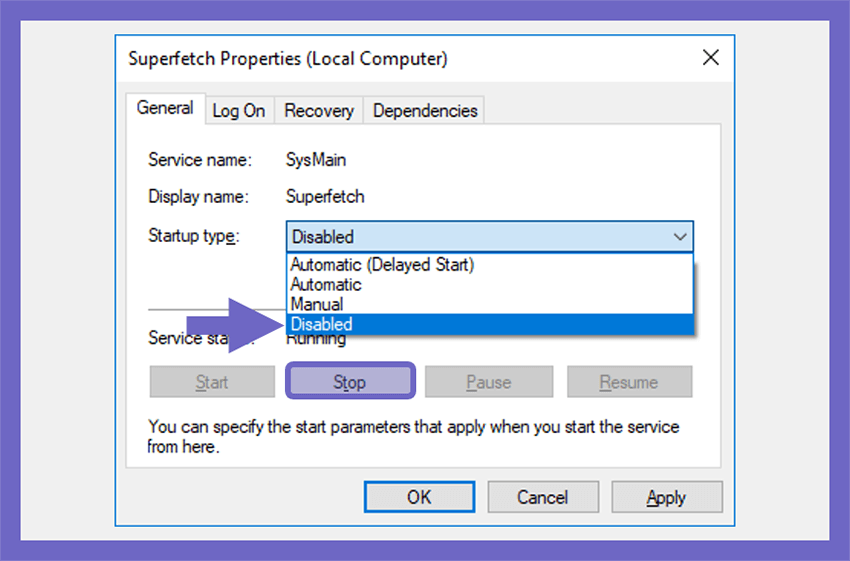Click the Startup type combo box showing Disabled
The height and width of the screenshot is (561, 850).
tap(490, 237)
